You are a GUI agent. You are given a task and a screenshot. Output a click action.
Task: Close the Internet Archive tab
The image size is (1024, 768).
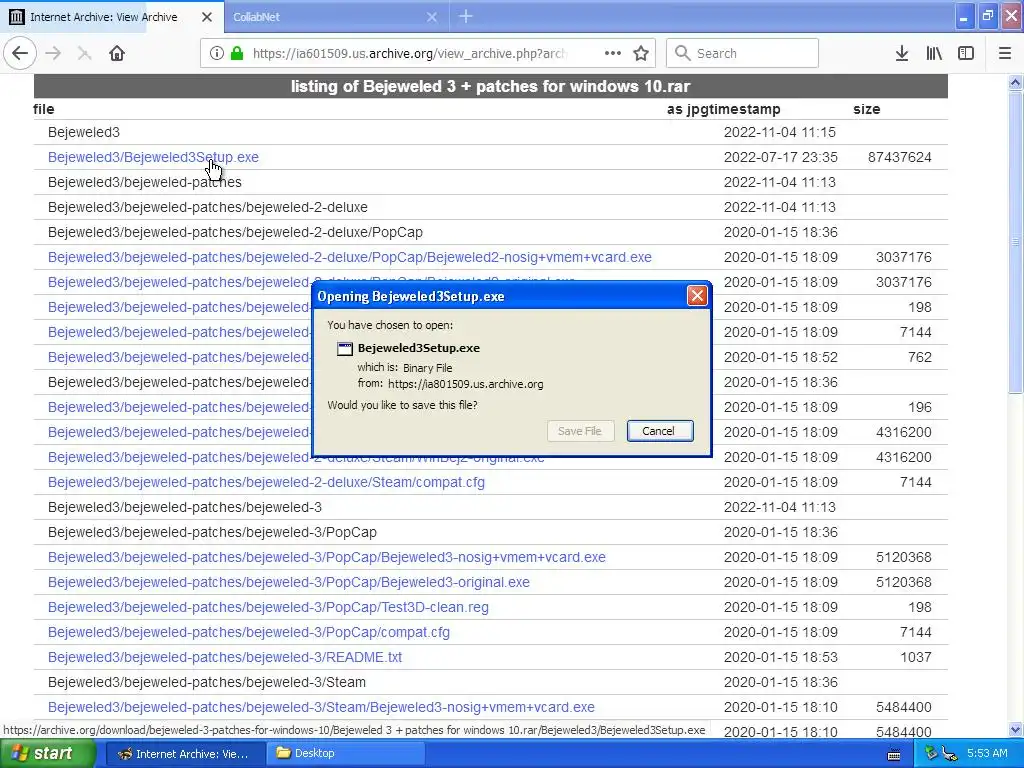[x=207, y=17]
